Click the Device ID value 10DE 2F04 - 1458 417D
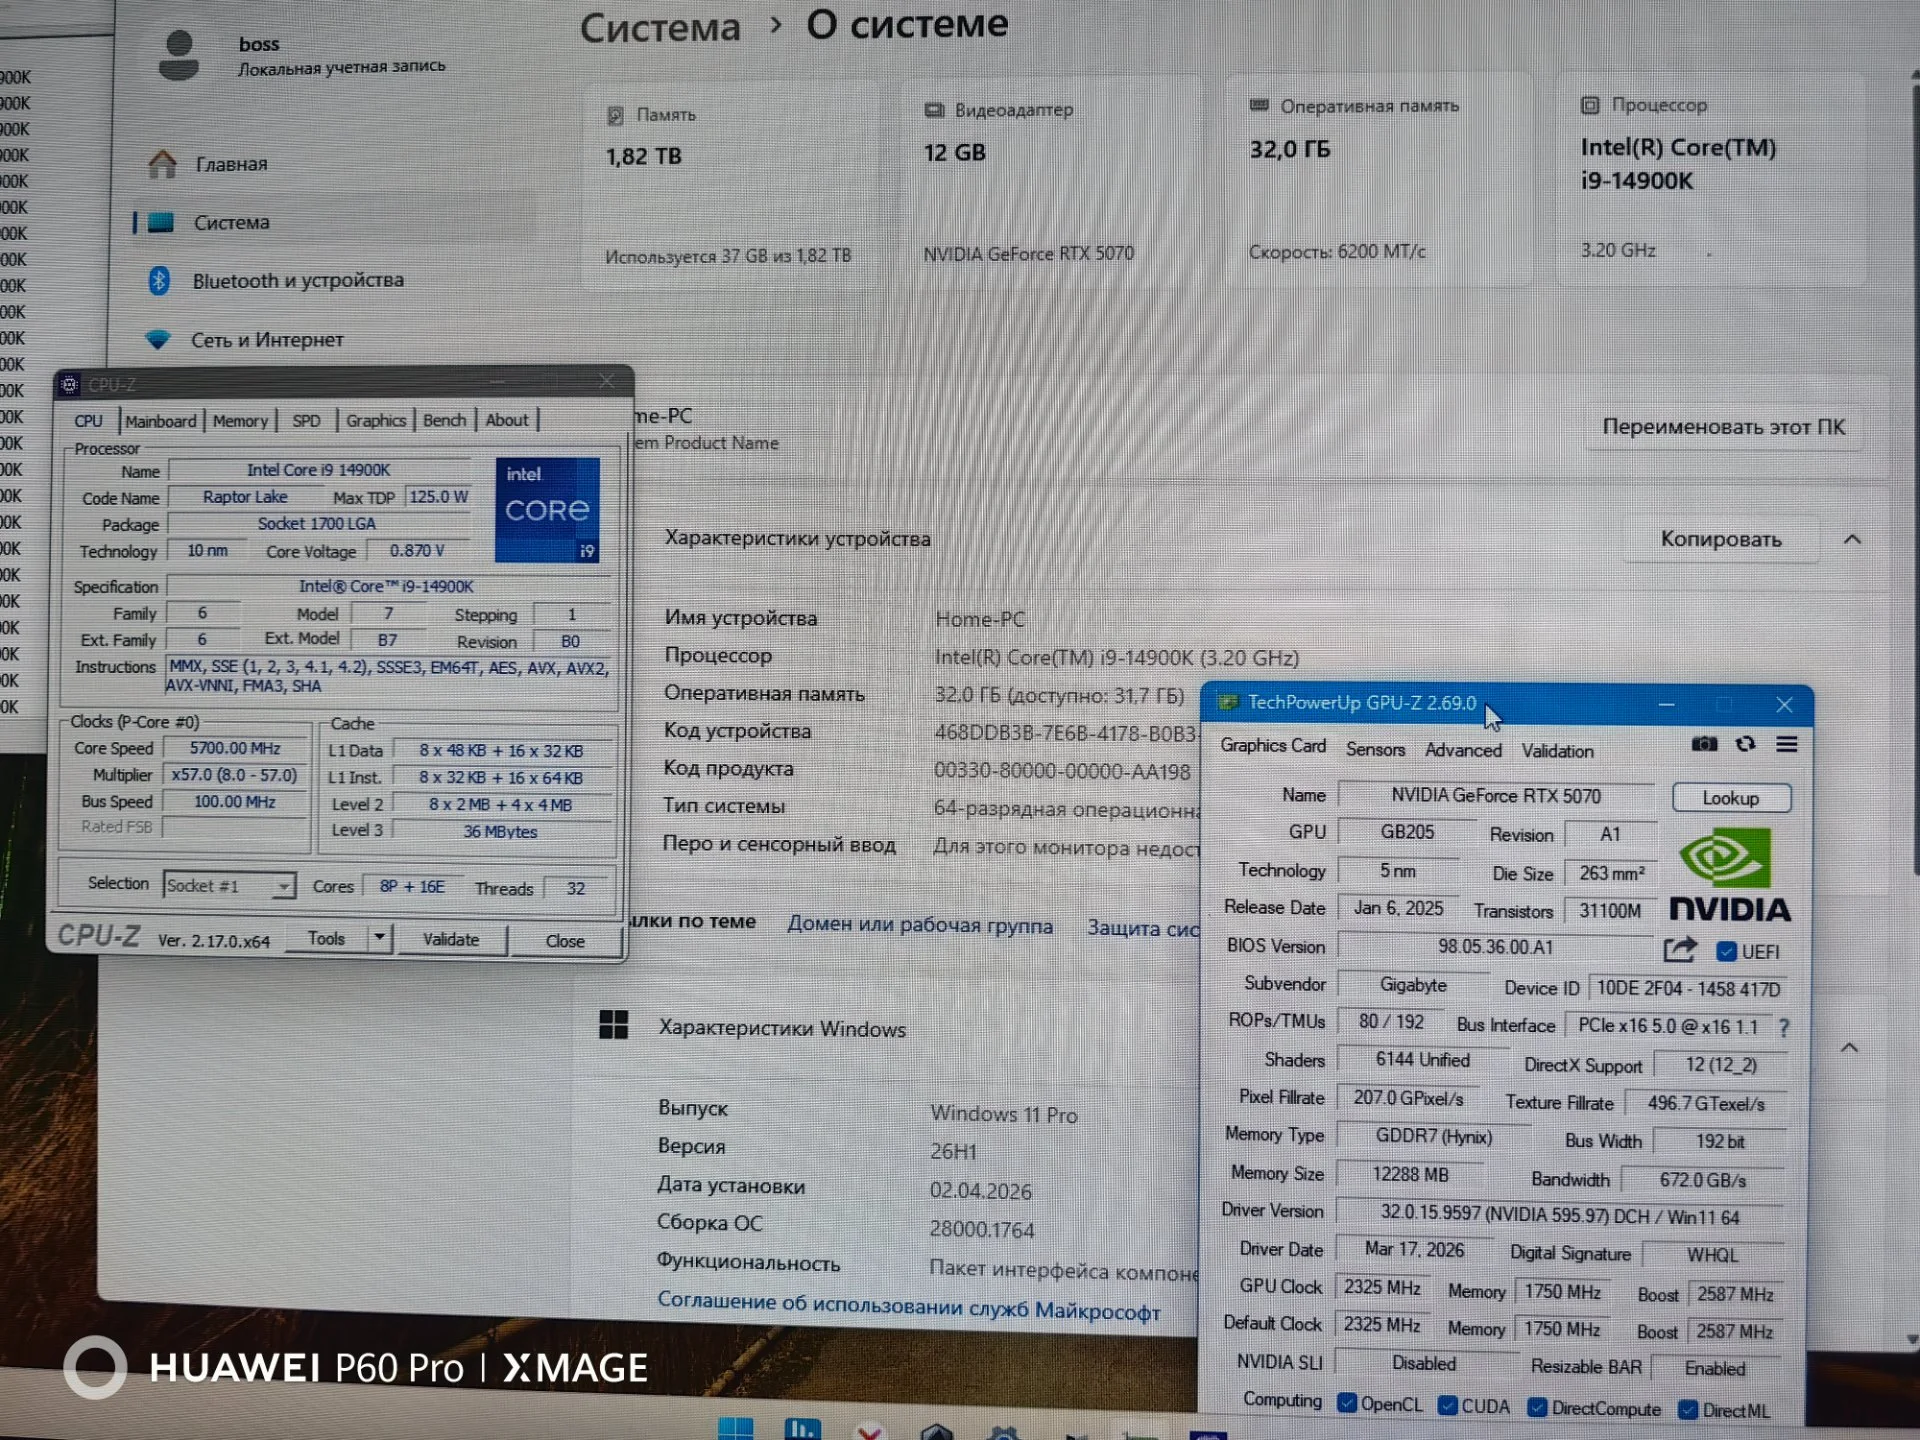Screen dimensions: 1920x1440 point(1688,989)
